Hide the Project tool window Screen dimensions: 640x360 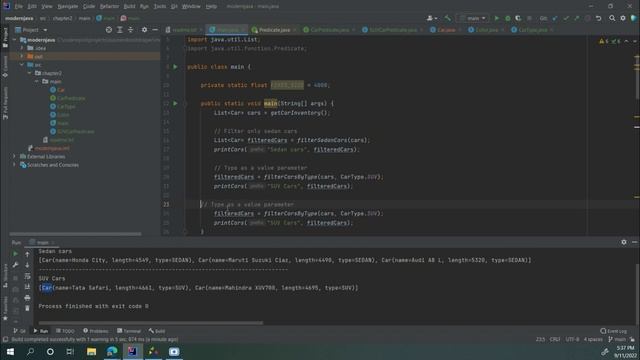tap(155, 30)
